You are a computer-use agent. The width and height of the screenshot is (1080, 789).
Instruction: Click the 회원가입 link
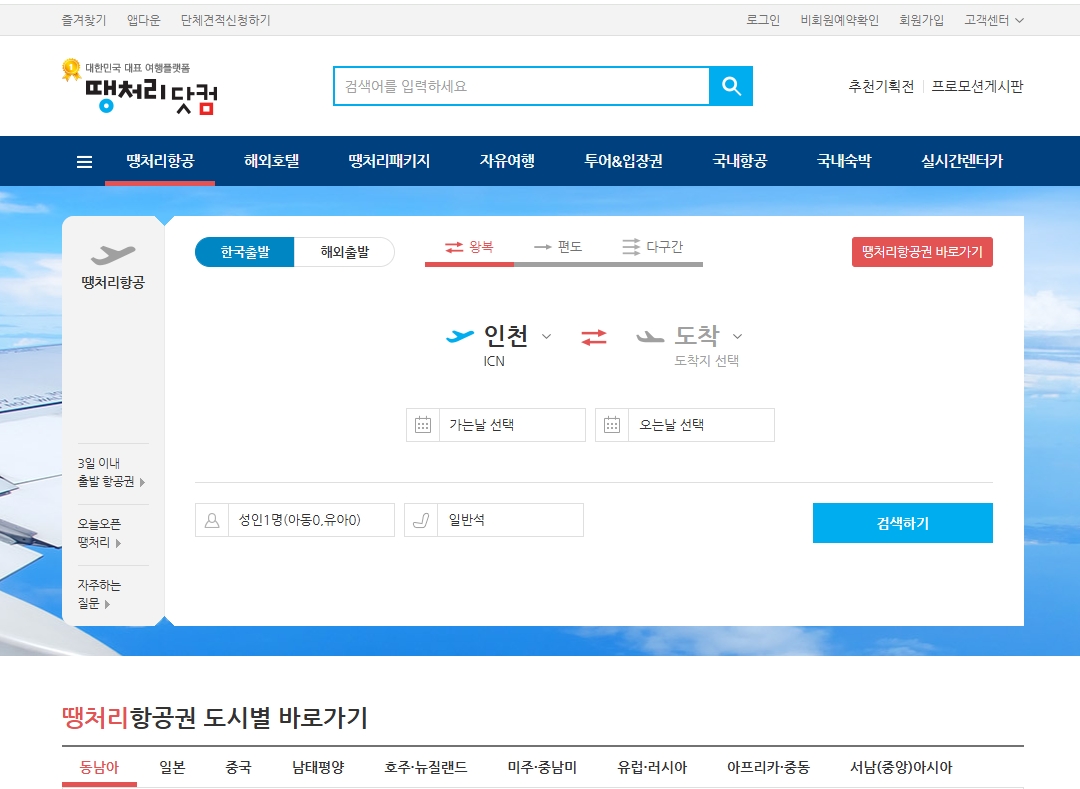pos(921,20)
